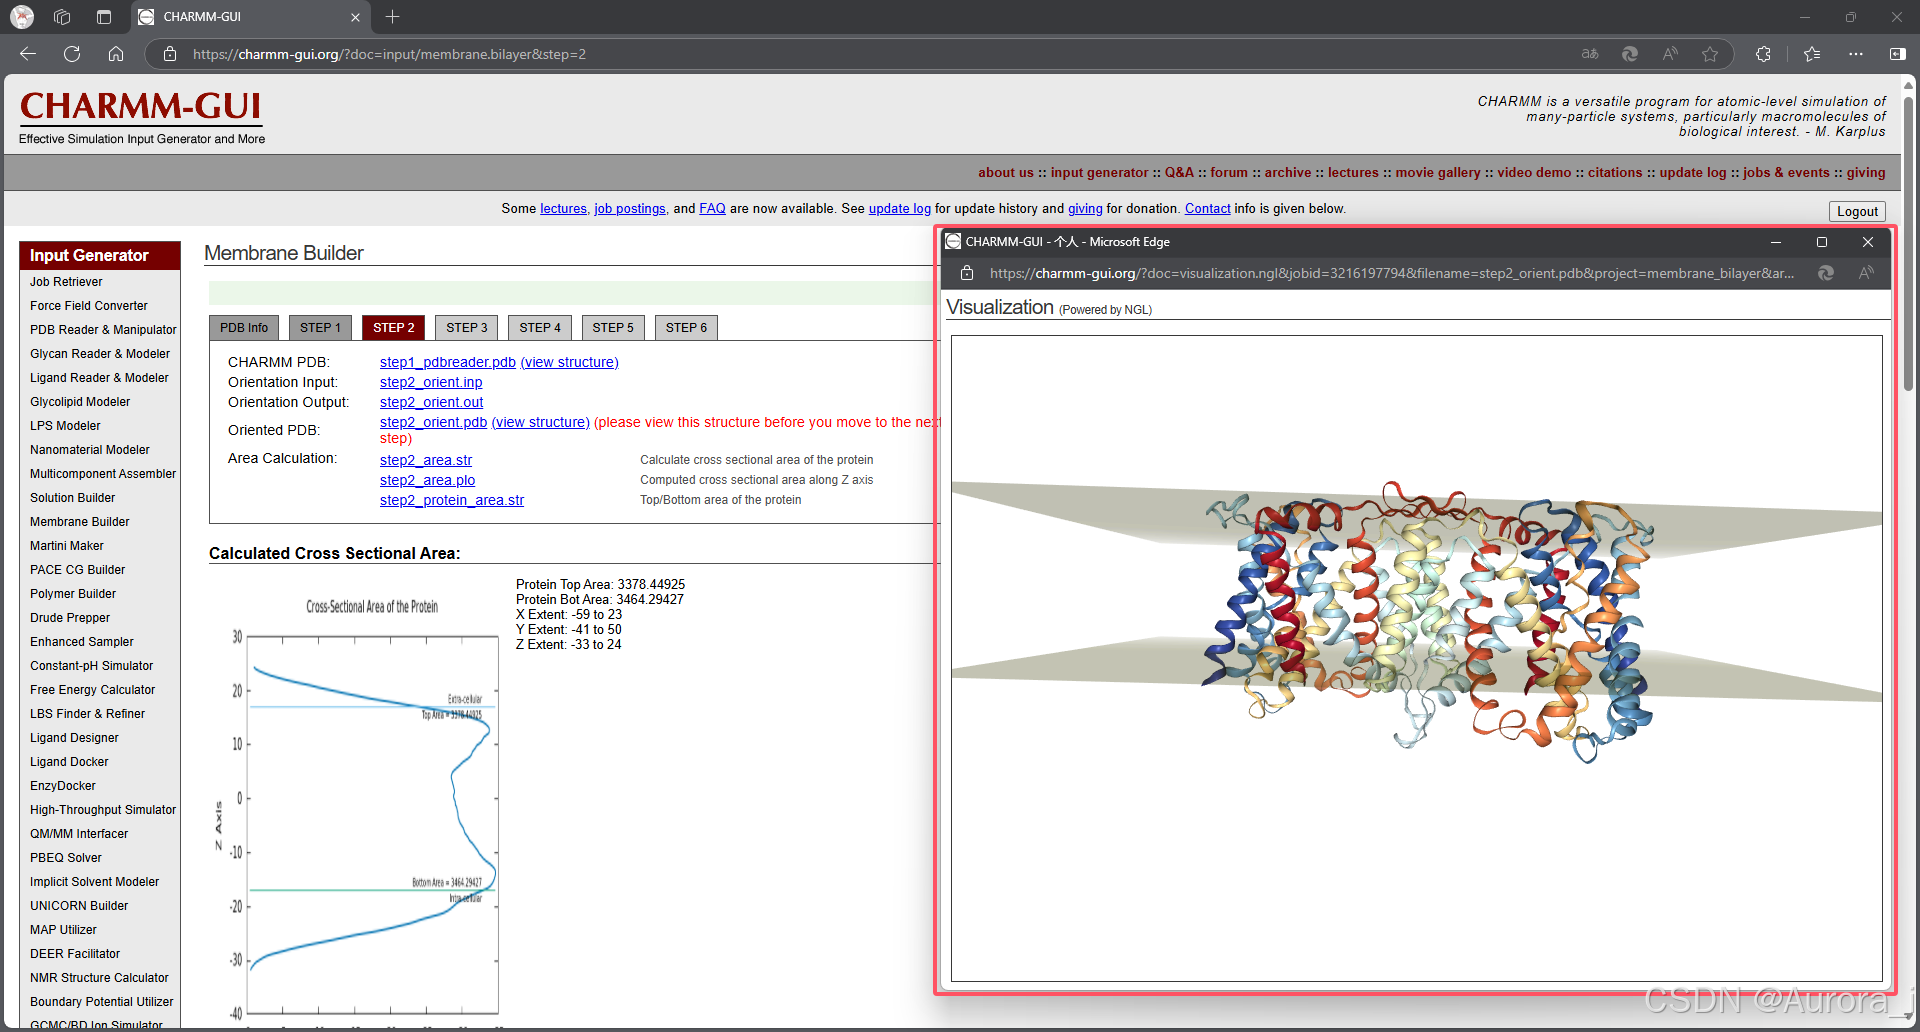
Task: Open step2_protein_area.str link
Action: 452,500
